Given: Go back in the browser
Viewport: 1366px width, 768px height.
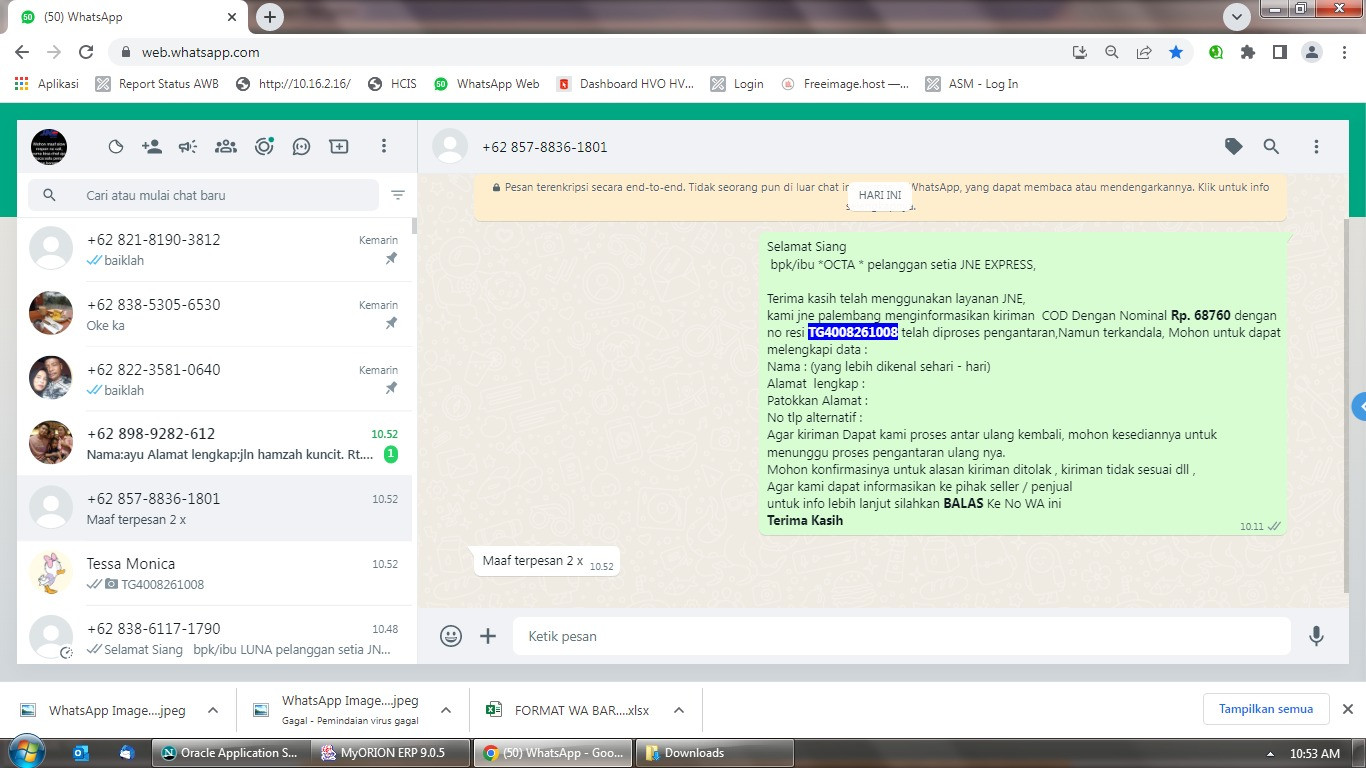Looking at the screenshot, I should (22, 52).
